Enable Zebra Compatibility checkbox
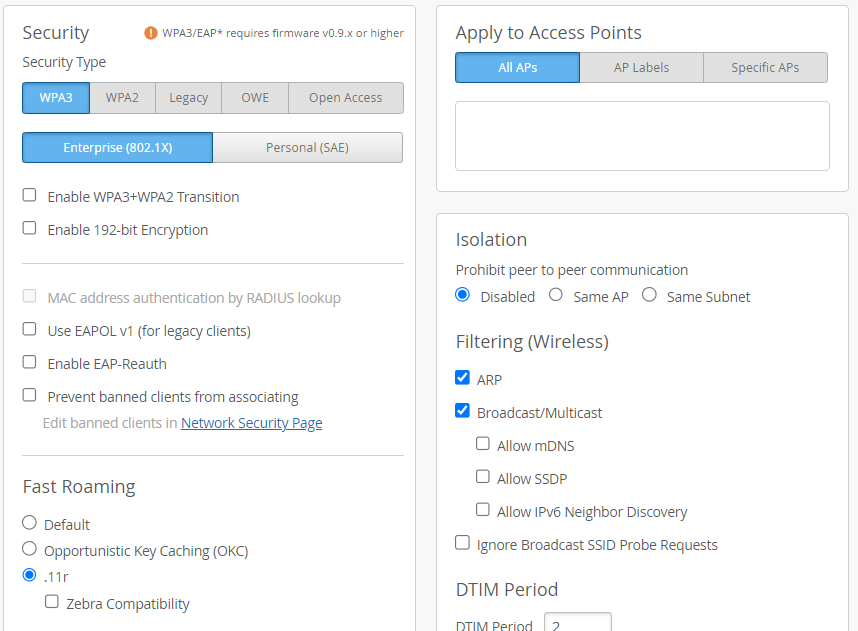The image size is (858, 631). point(52,602)
